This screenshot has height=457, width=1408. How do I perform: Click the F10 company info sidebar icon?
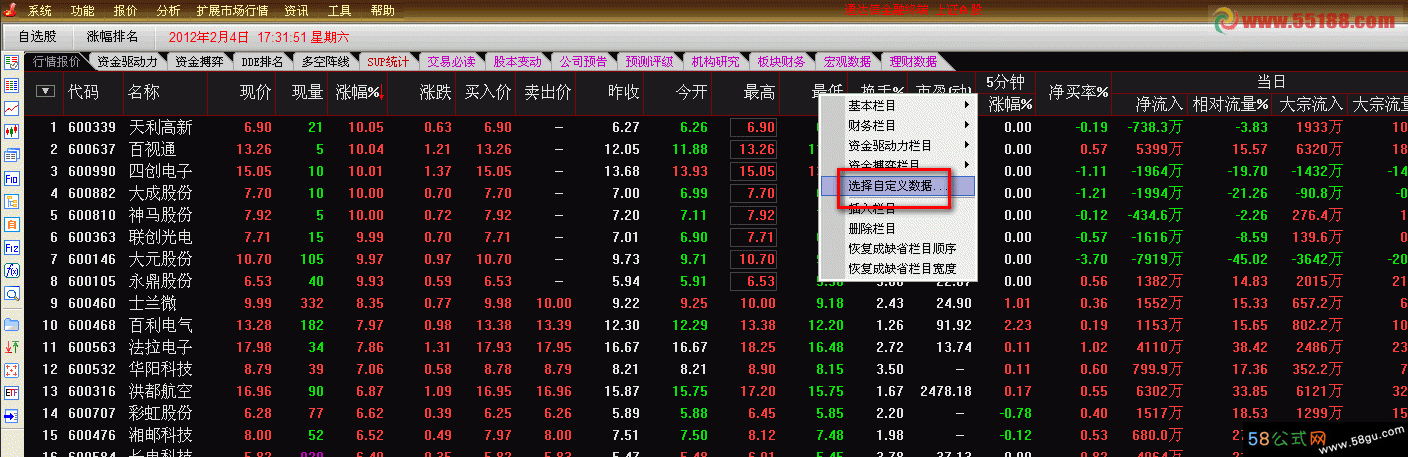[x=11, y=178]
